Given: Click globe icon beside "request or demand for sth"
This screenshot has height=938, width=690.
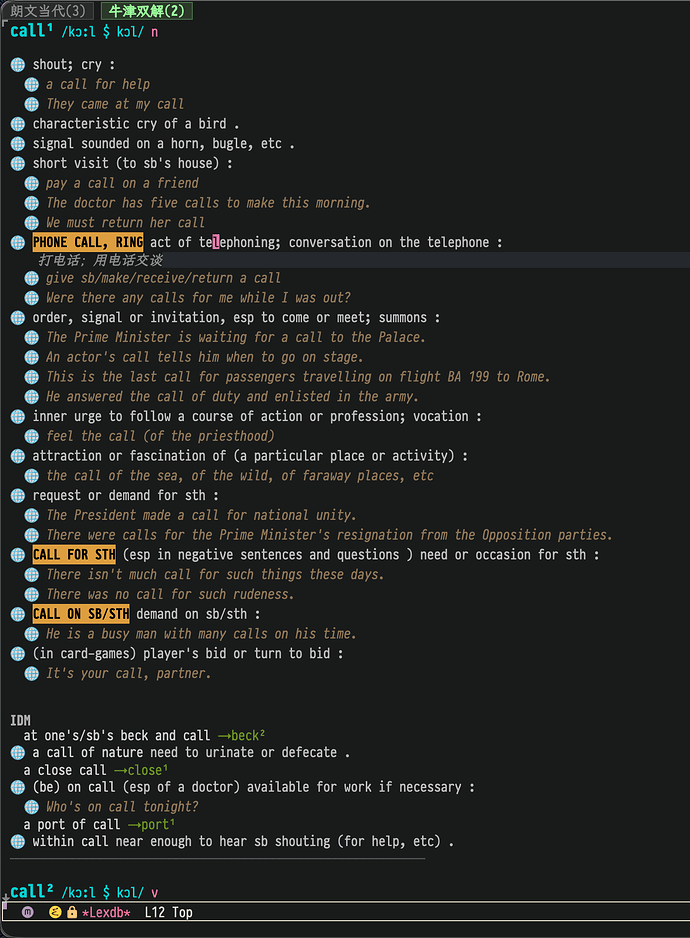Looking at the screenshot, I should click(x=17, y=496).
